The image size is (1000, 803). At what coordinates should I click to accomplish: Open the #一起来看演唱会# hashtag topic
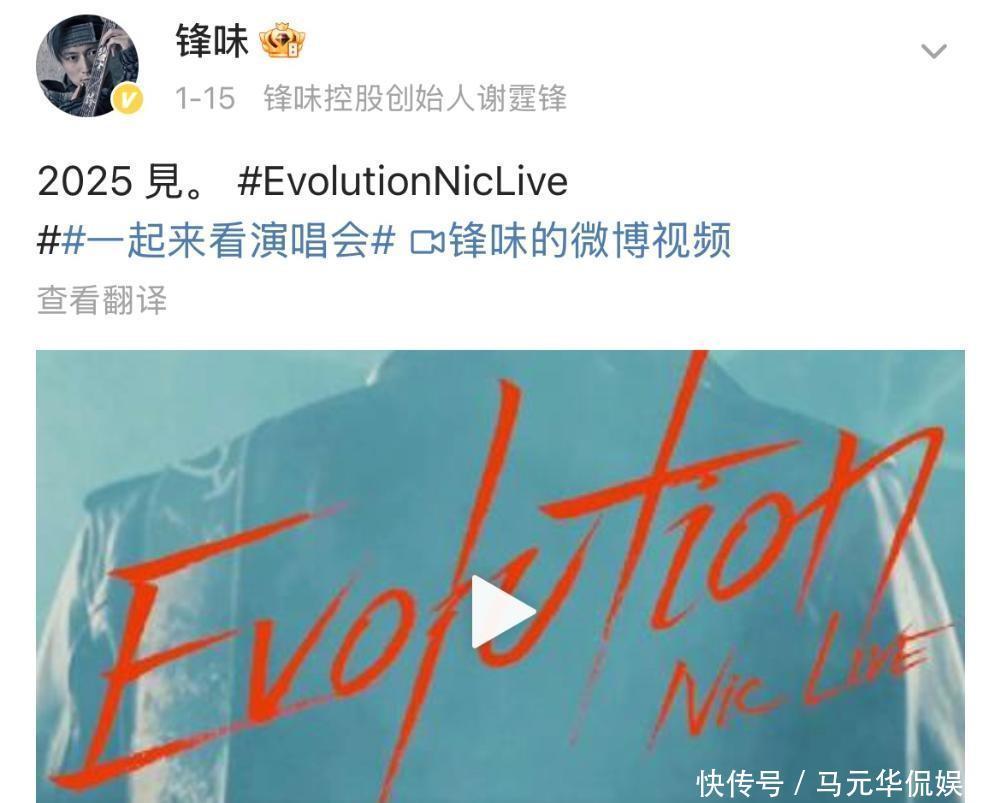pos(228,242)
